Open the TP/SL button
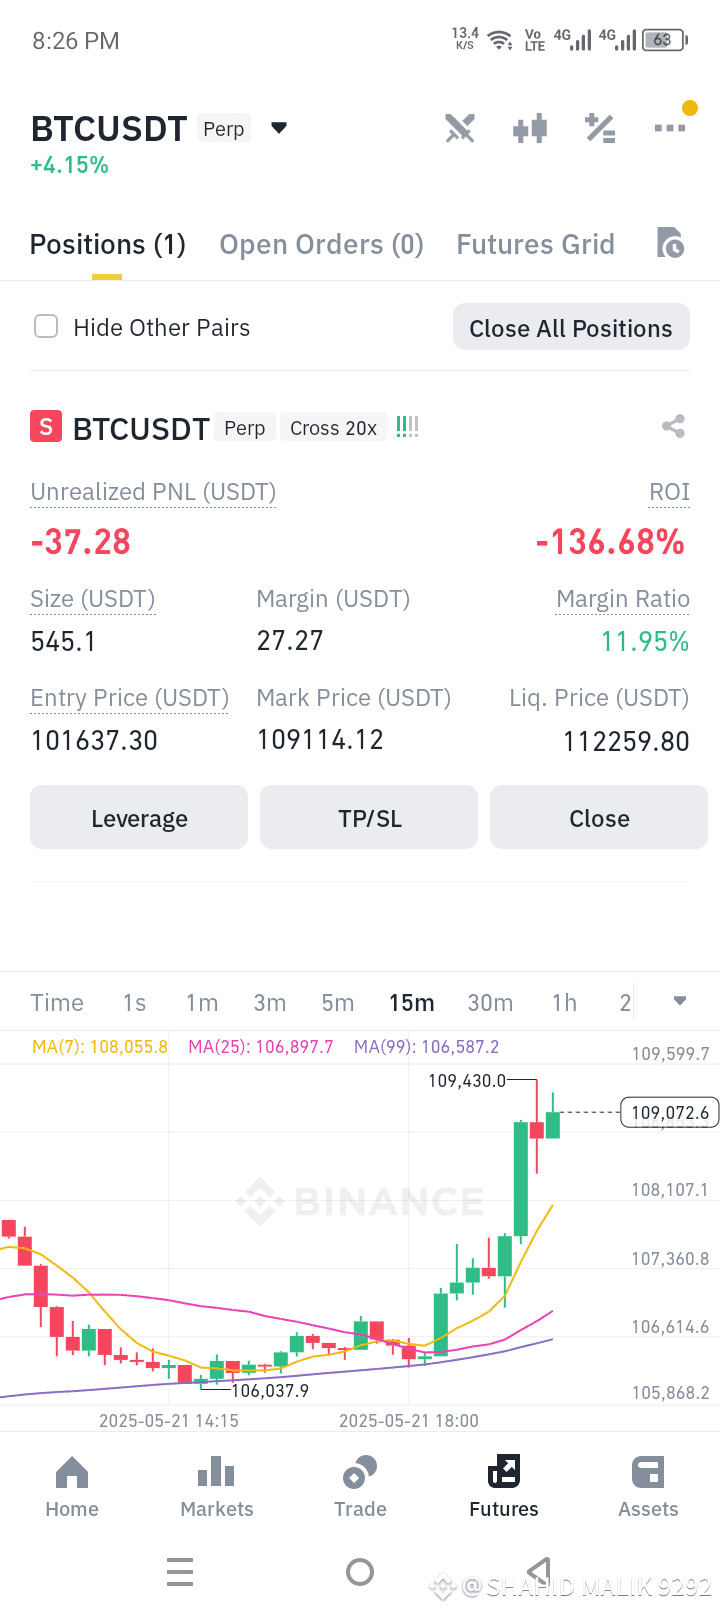 click(369, 818)
